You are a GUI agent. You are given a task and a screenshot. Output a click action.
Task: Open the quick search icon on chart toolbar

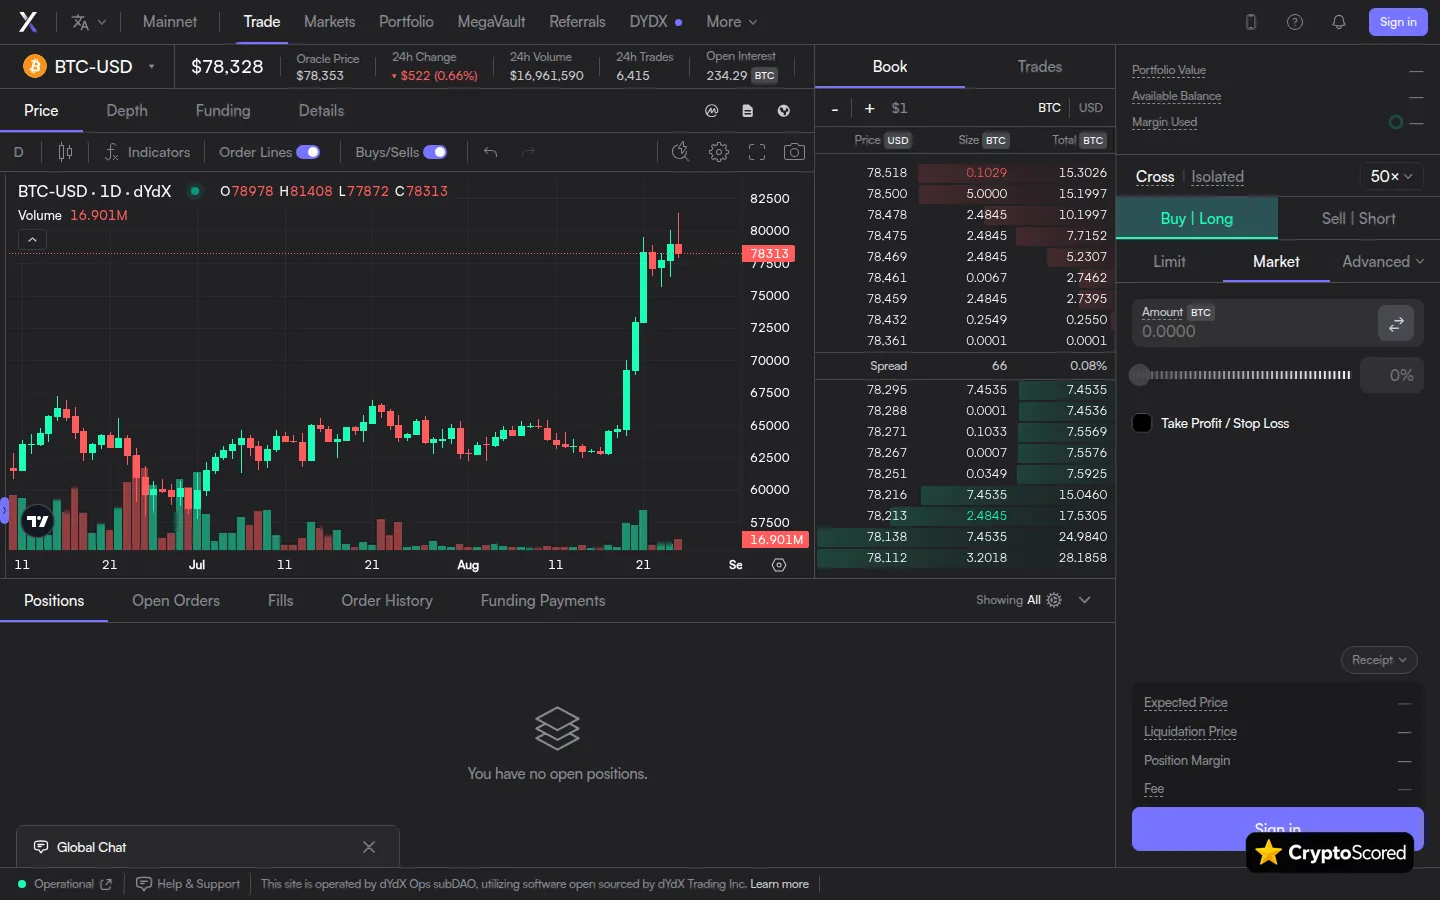pyautogui.click(x=680, y=152)
